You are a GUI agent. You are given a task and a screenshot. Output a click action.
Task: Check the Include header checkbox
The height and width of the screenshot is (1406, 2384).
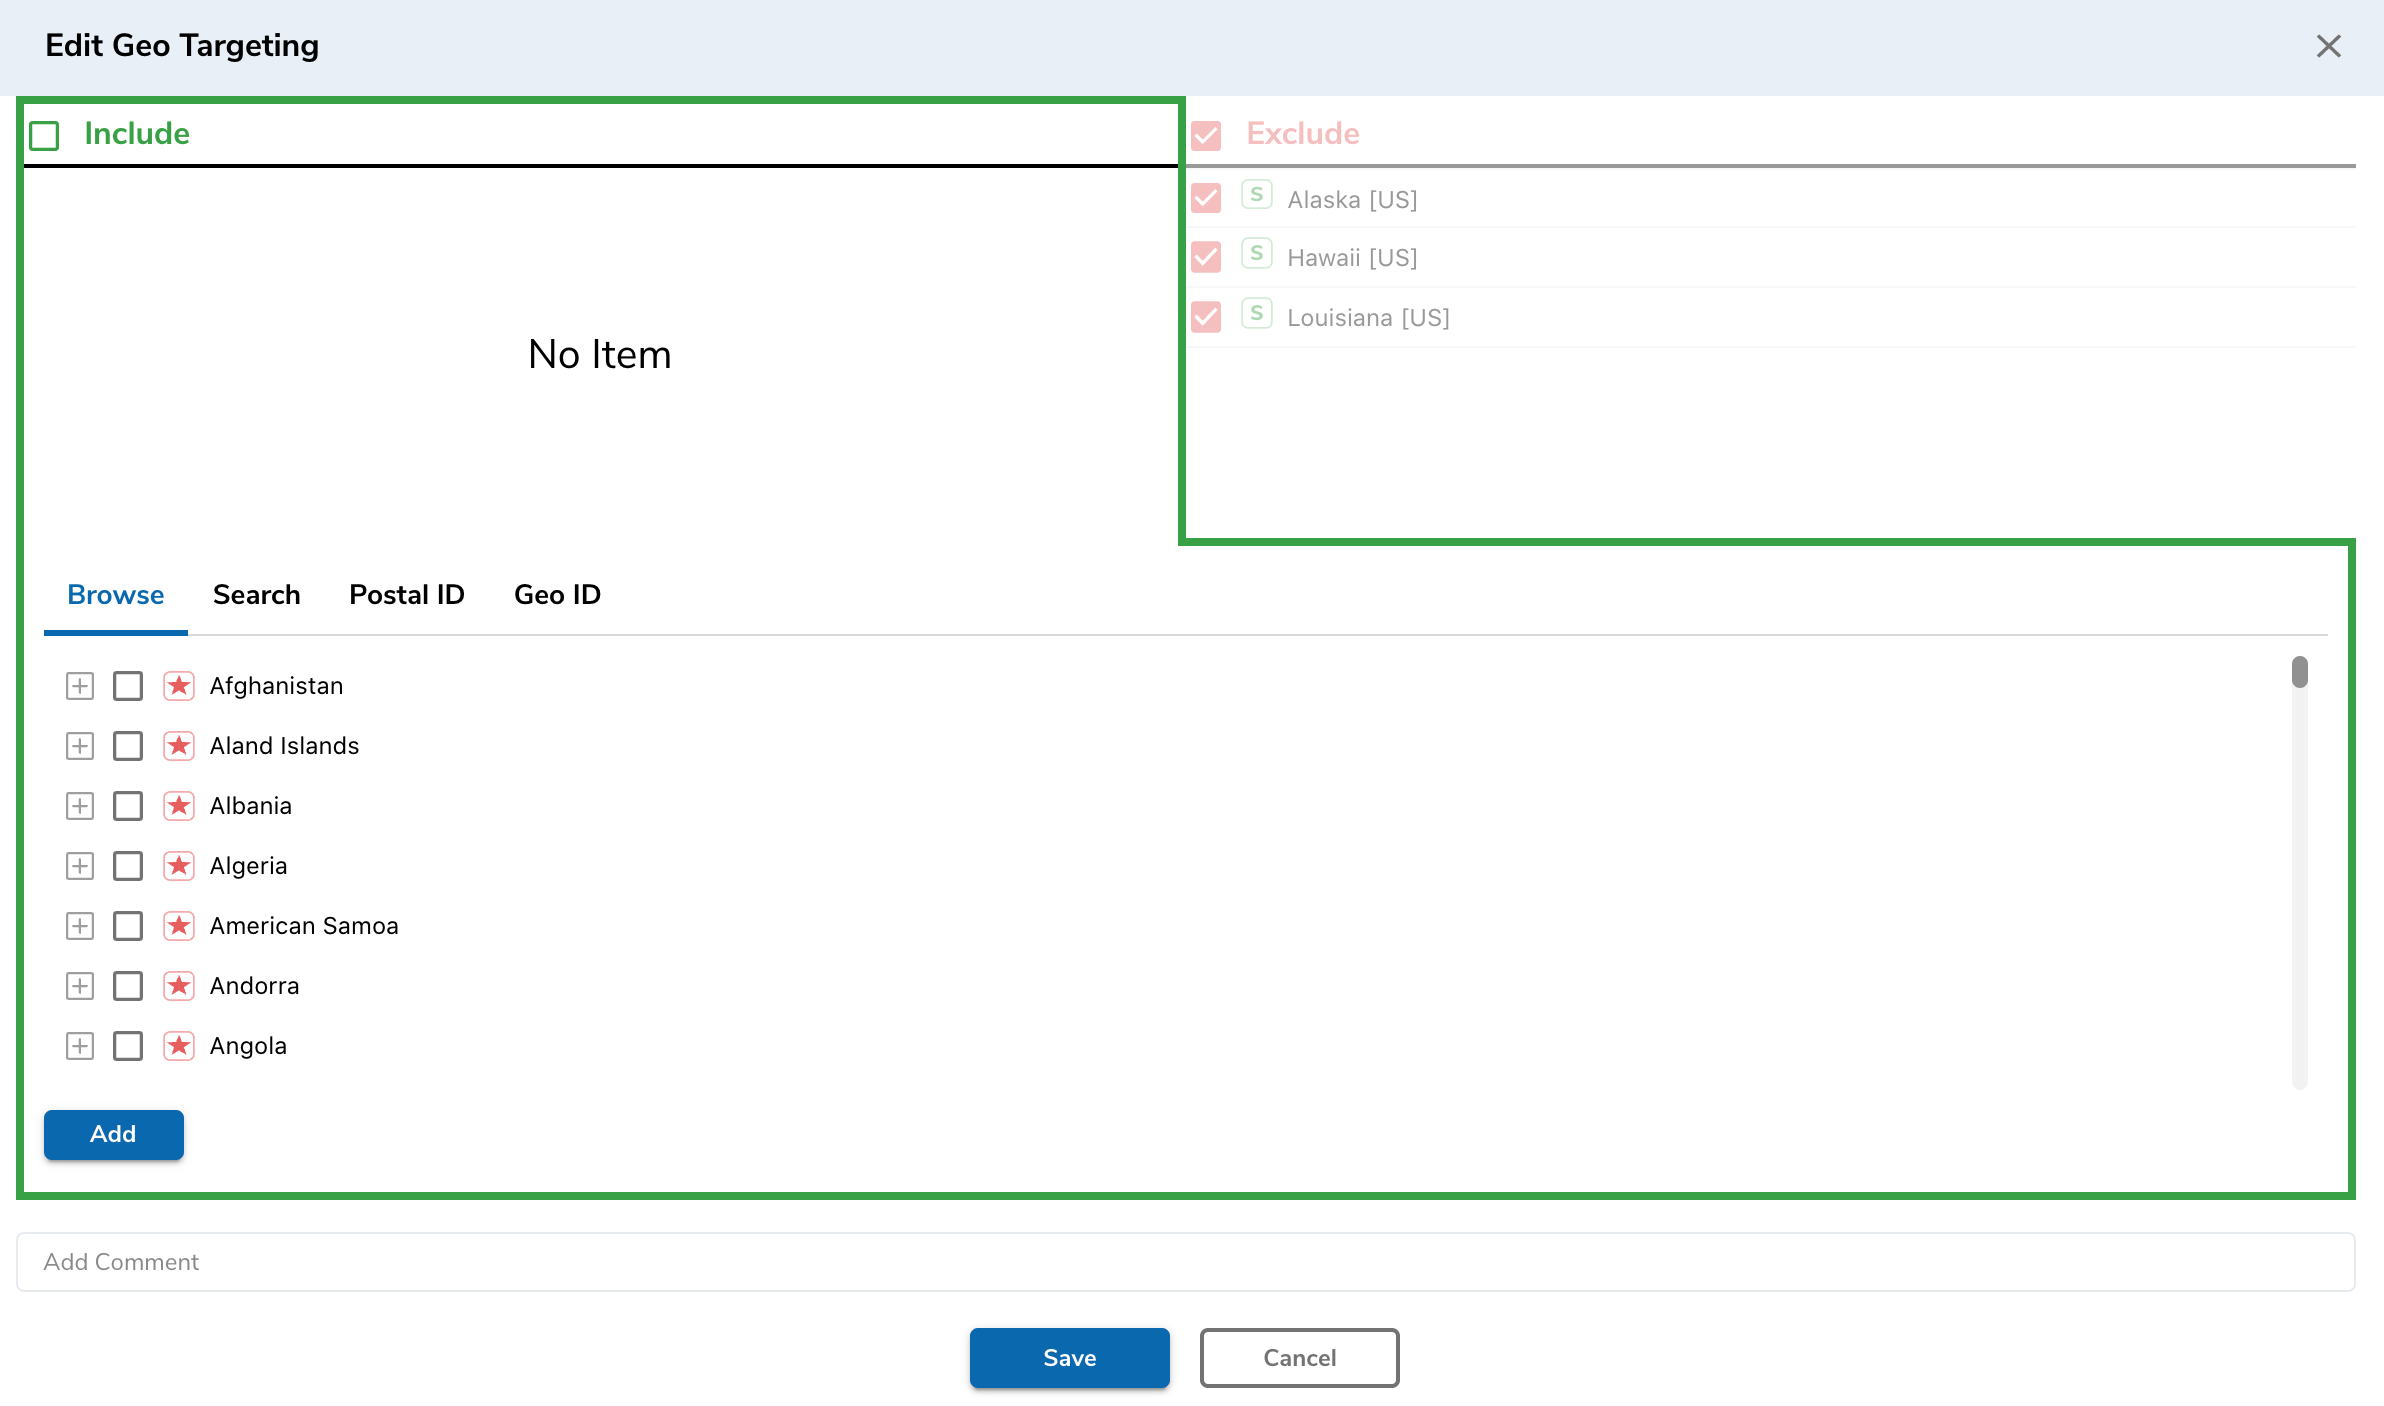click(45, 135)
